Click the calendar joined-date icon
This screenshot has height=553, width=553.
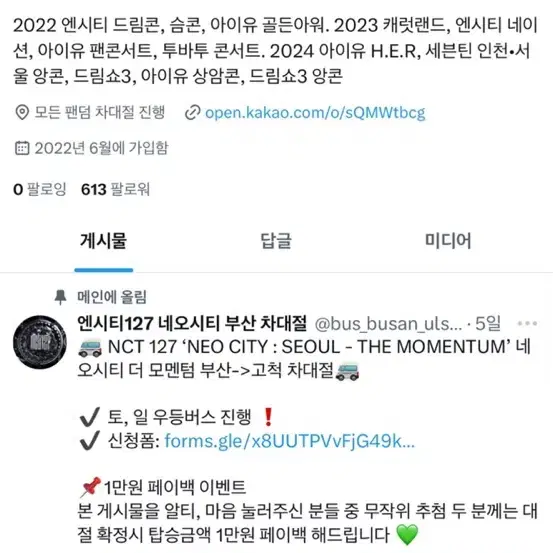[x=22, y=148]
